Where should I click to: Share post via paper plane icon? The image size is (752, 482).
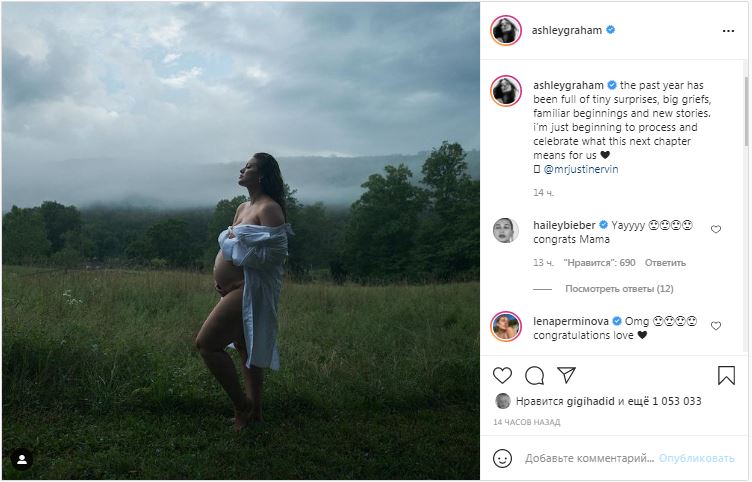pyautogui.click(x=566, y=376)
